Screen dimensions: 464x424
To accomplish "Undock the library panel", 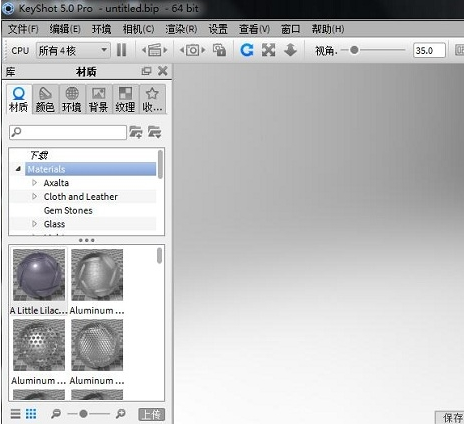I will click(146, 71).
